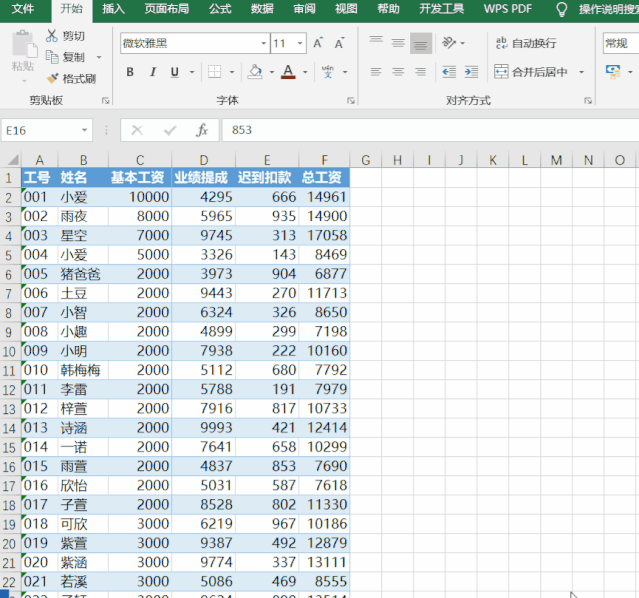Select the Format Painter (格式刷) brush
This screenshot has width=639, height=598.
click(x=53, y=78)
